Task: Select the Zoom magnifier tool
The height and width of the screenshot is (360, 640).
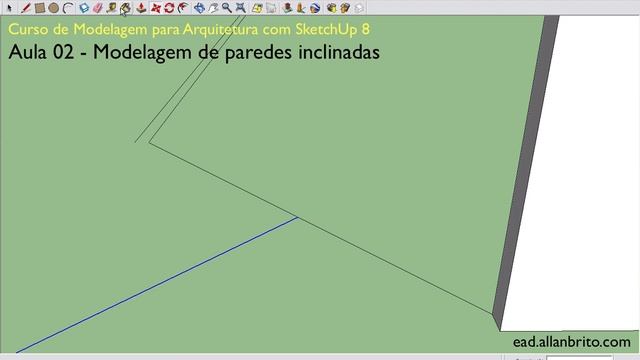Action: point(227,8)
